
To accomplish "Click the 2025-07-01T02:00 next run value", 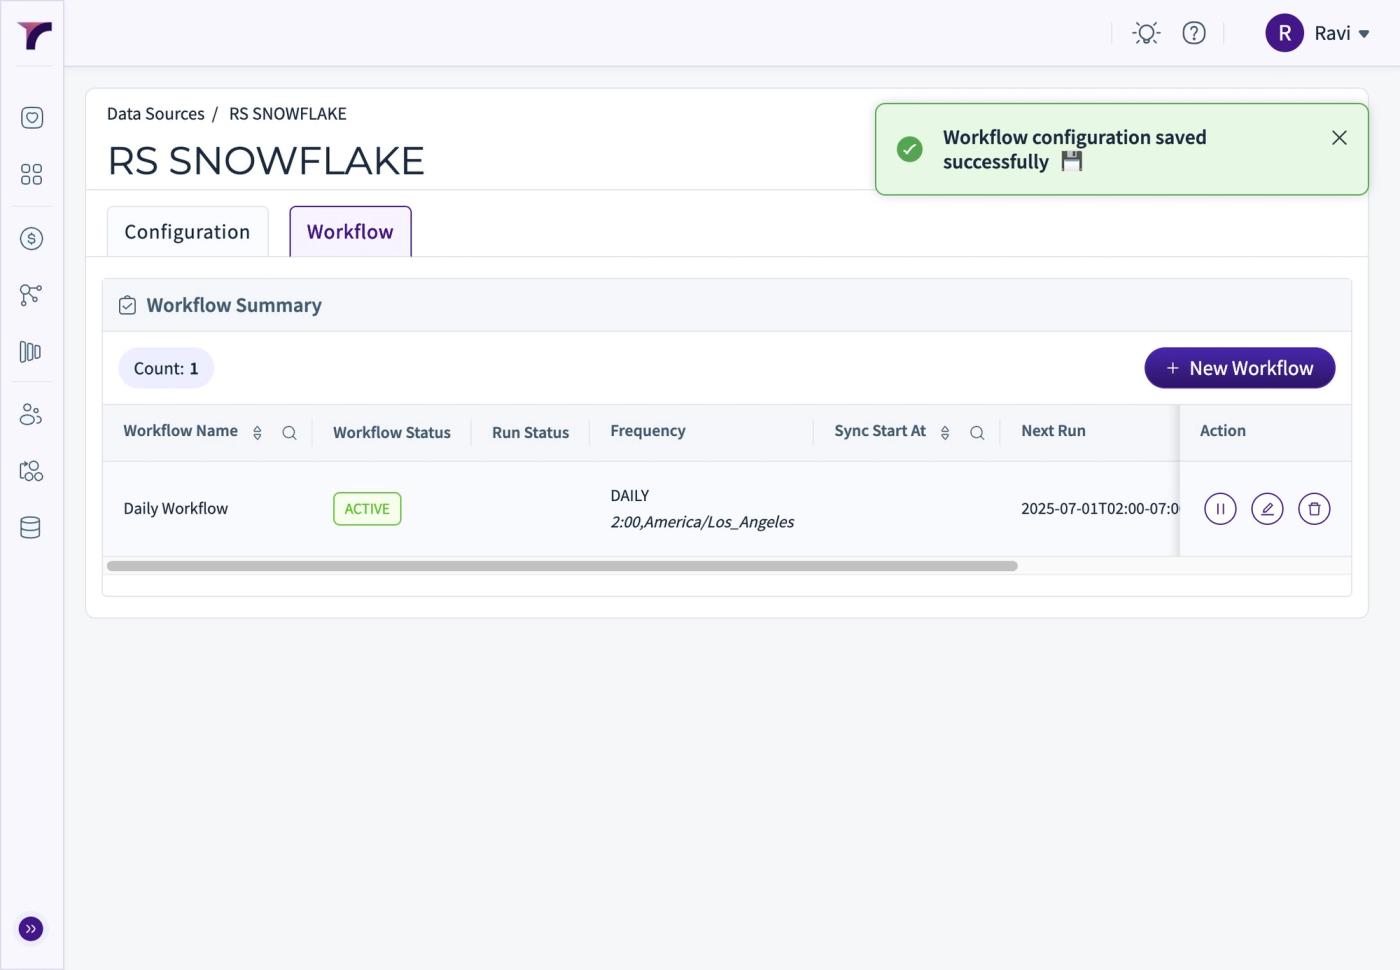I will [x=1100, y=508].
